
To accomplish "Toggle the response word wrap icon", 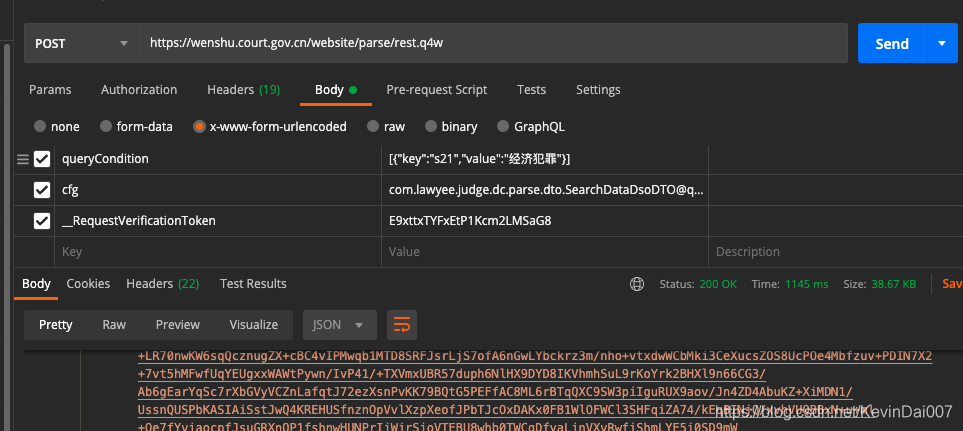I will pos(402,325).
